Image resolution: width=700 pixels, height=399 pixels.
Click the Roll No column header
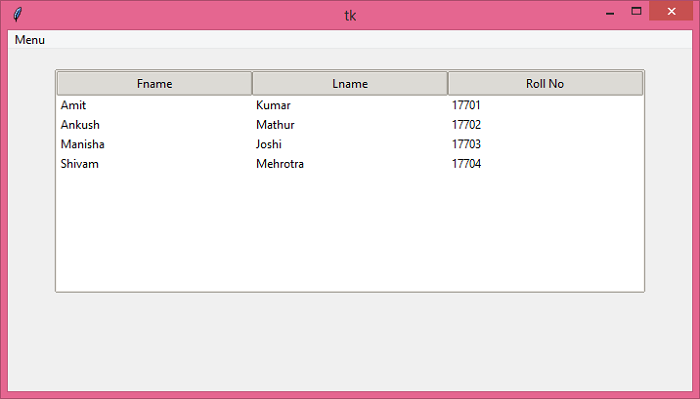point(545,83)
